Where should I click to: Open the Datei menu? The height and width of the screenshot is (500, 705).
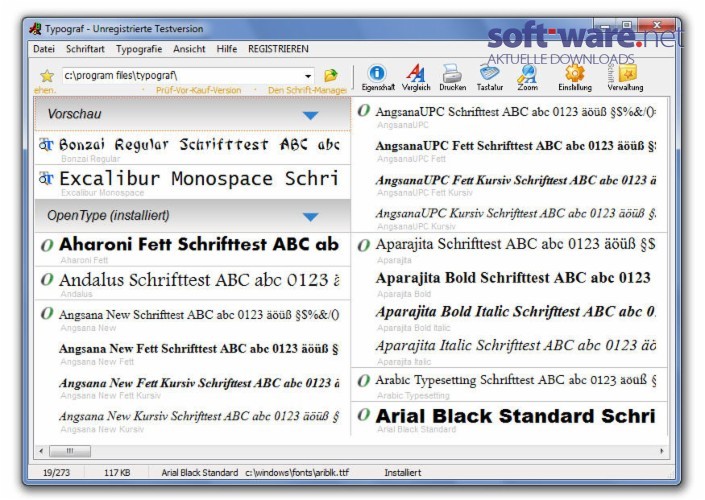(44, 49)
